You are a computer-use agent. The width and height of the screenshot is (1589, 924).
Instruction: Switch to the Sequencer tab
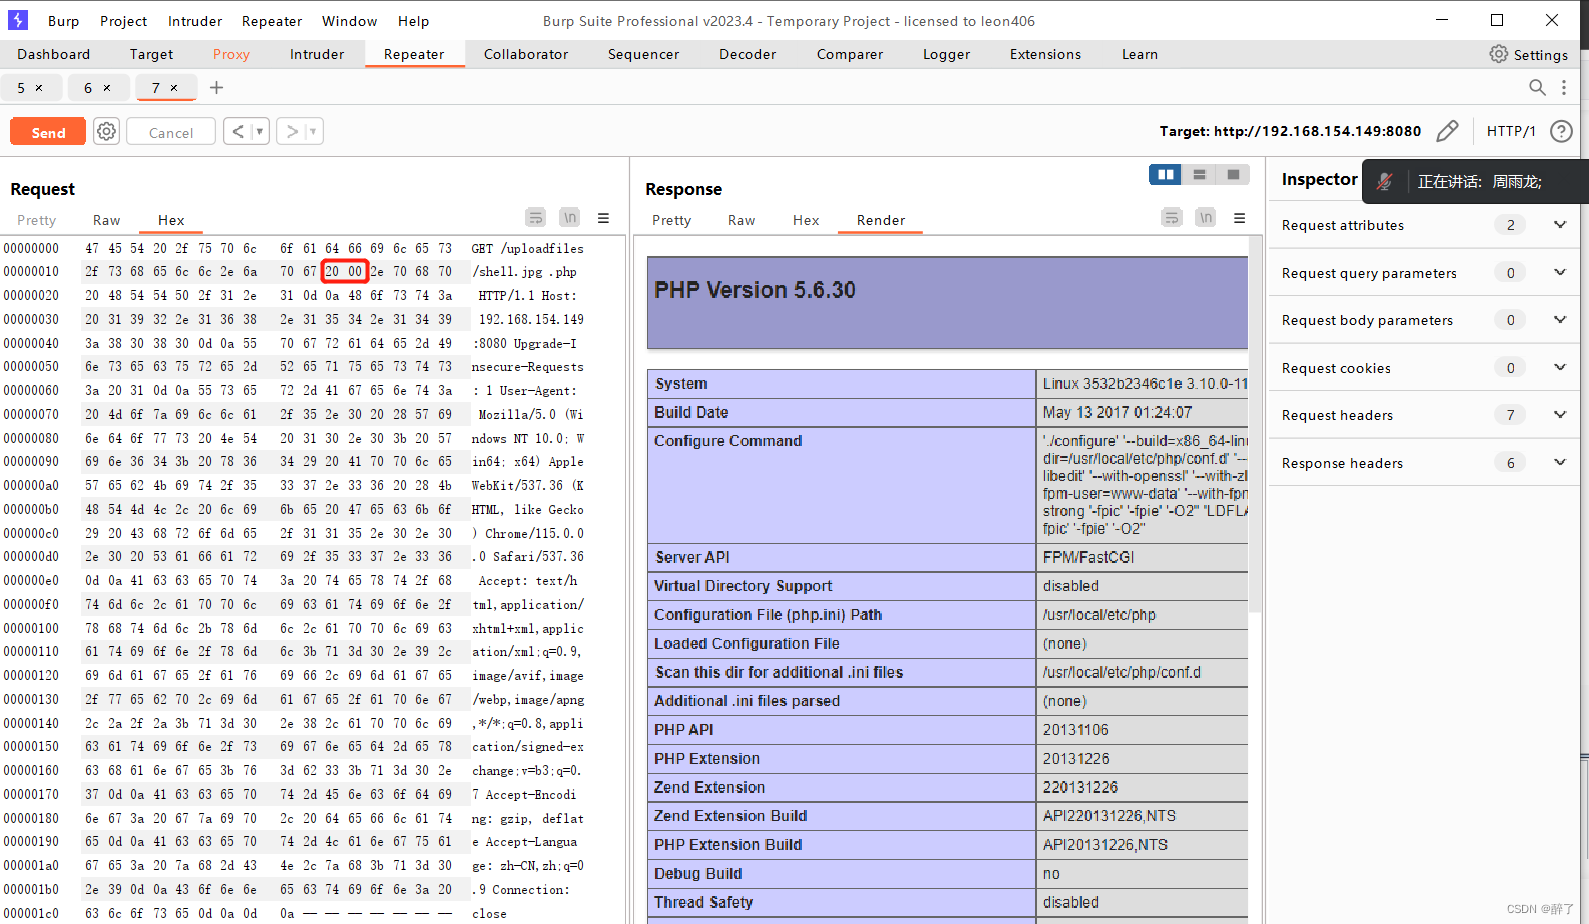(x=643, y=54)
